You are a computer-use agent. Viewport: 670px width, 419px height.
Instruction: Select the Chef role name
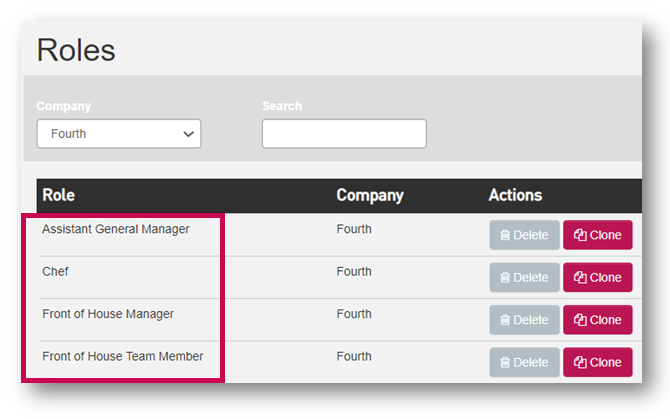pos(55,272)
